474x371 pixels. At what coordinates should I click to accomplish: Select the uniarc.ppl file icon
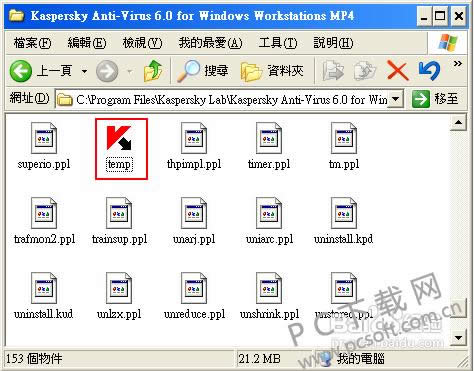pyautogui.click(x=269, y=213)
